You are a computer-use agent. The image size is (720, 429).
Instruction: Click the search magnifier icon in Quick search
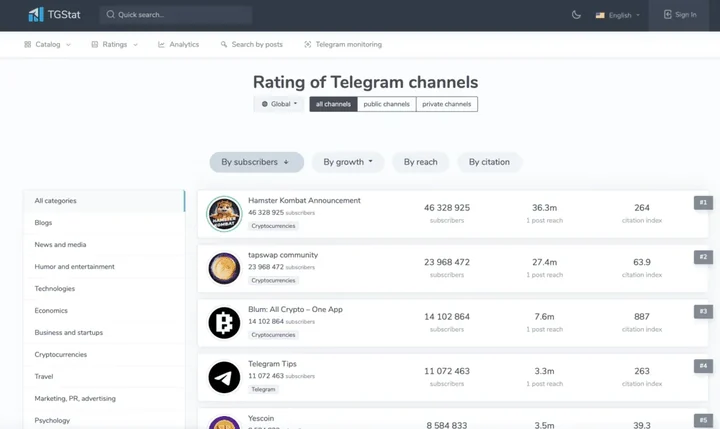pyautogui.click(x=110, y=15)
